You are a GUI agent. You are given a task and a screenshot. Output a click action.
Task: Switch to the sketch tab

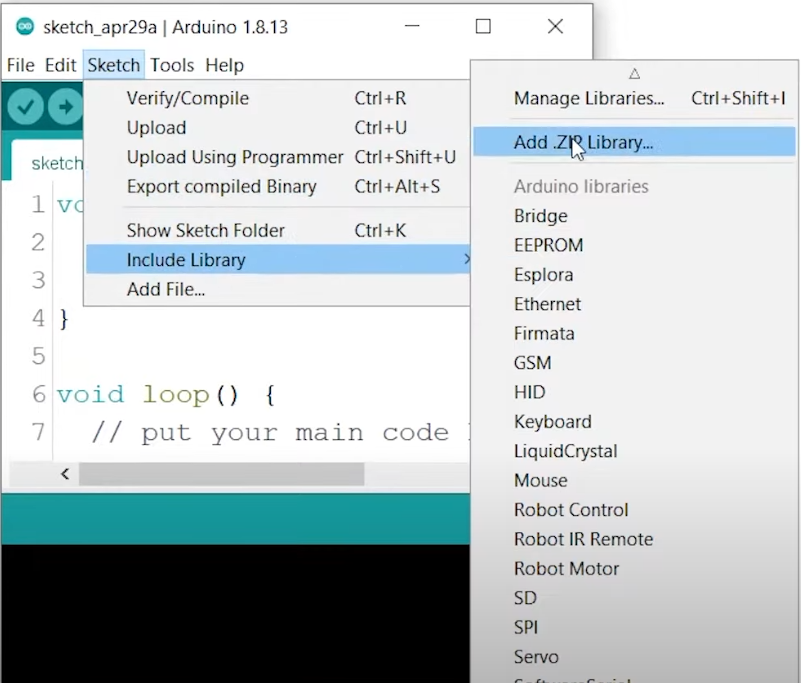47,161
